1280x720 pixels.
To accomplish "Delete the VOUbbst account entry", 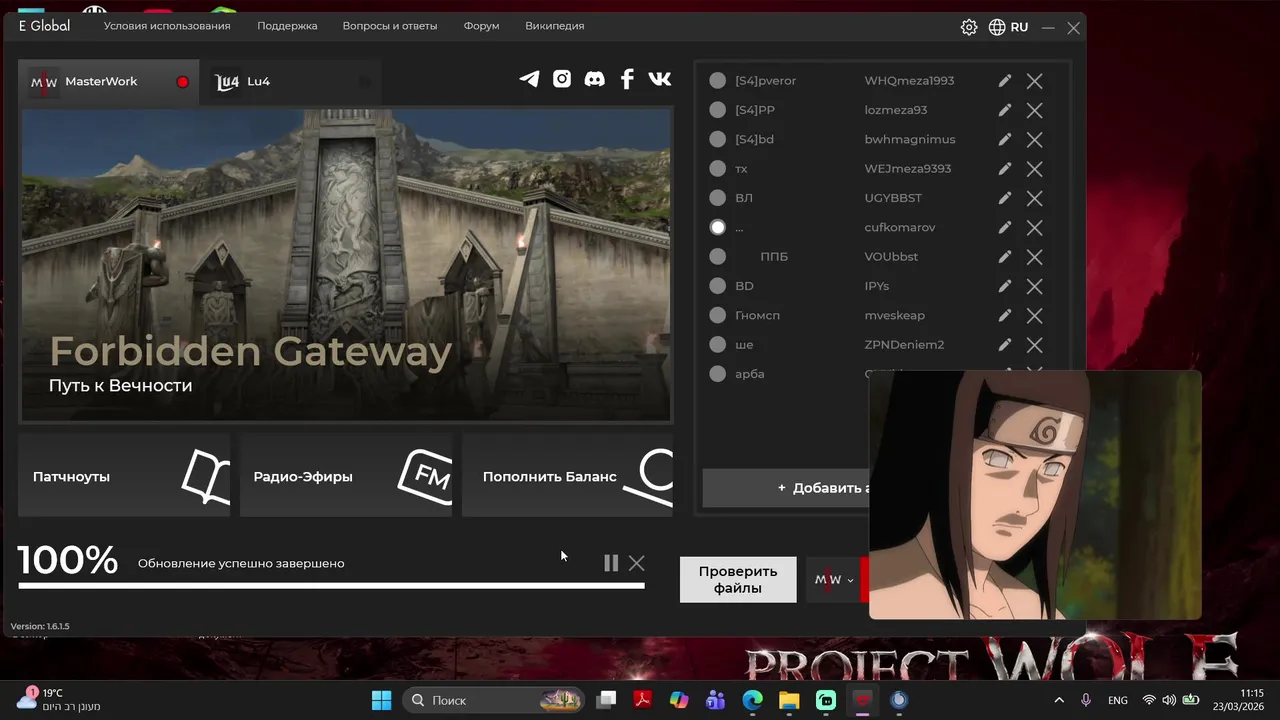I will coord(1035,257).
